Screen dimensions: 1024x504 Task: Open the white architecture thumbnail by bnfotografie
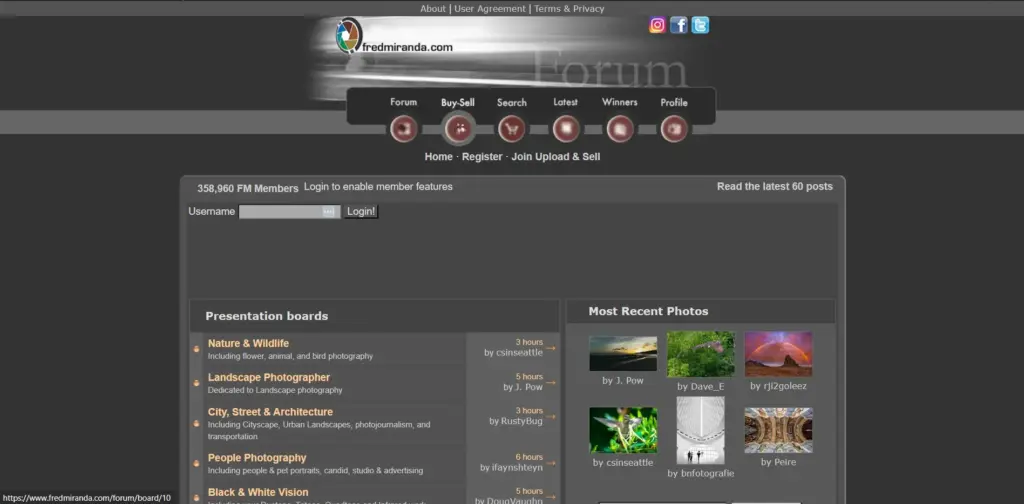(701, 430)
